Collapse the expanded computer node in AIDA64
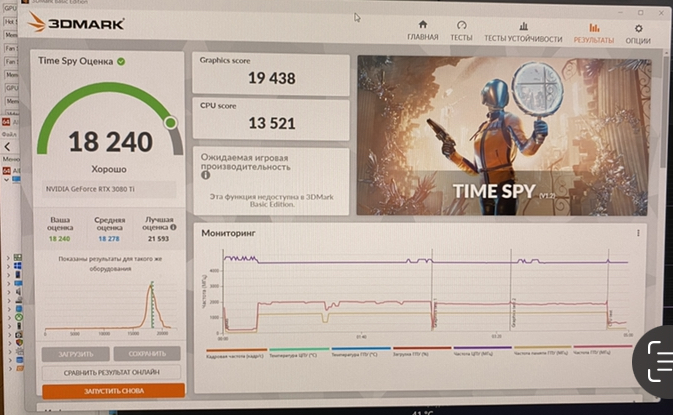The width and height of the screenshot is (673, 415). (6, 180)
